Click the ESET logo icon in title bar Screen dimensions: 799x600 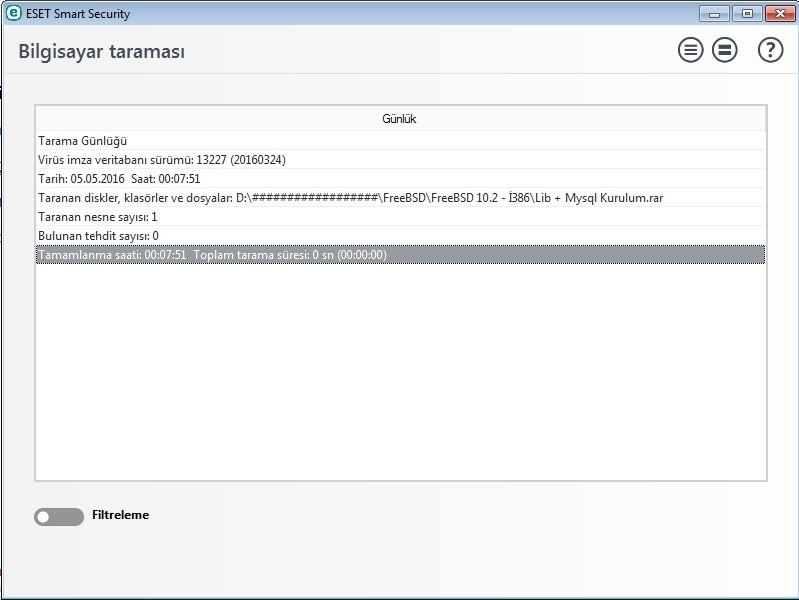point(14,13)
